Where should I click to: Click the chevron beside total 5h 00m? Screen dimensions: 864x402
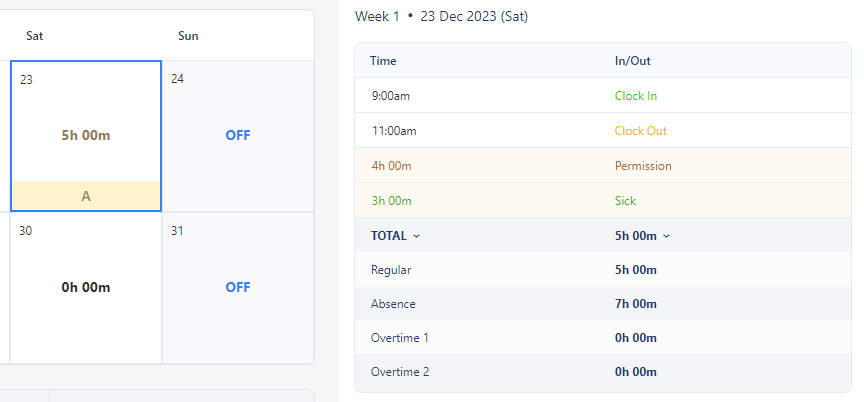(667, 236)
